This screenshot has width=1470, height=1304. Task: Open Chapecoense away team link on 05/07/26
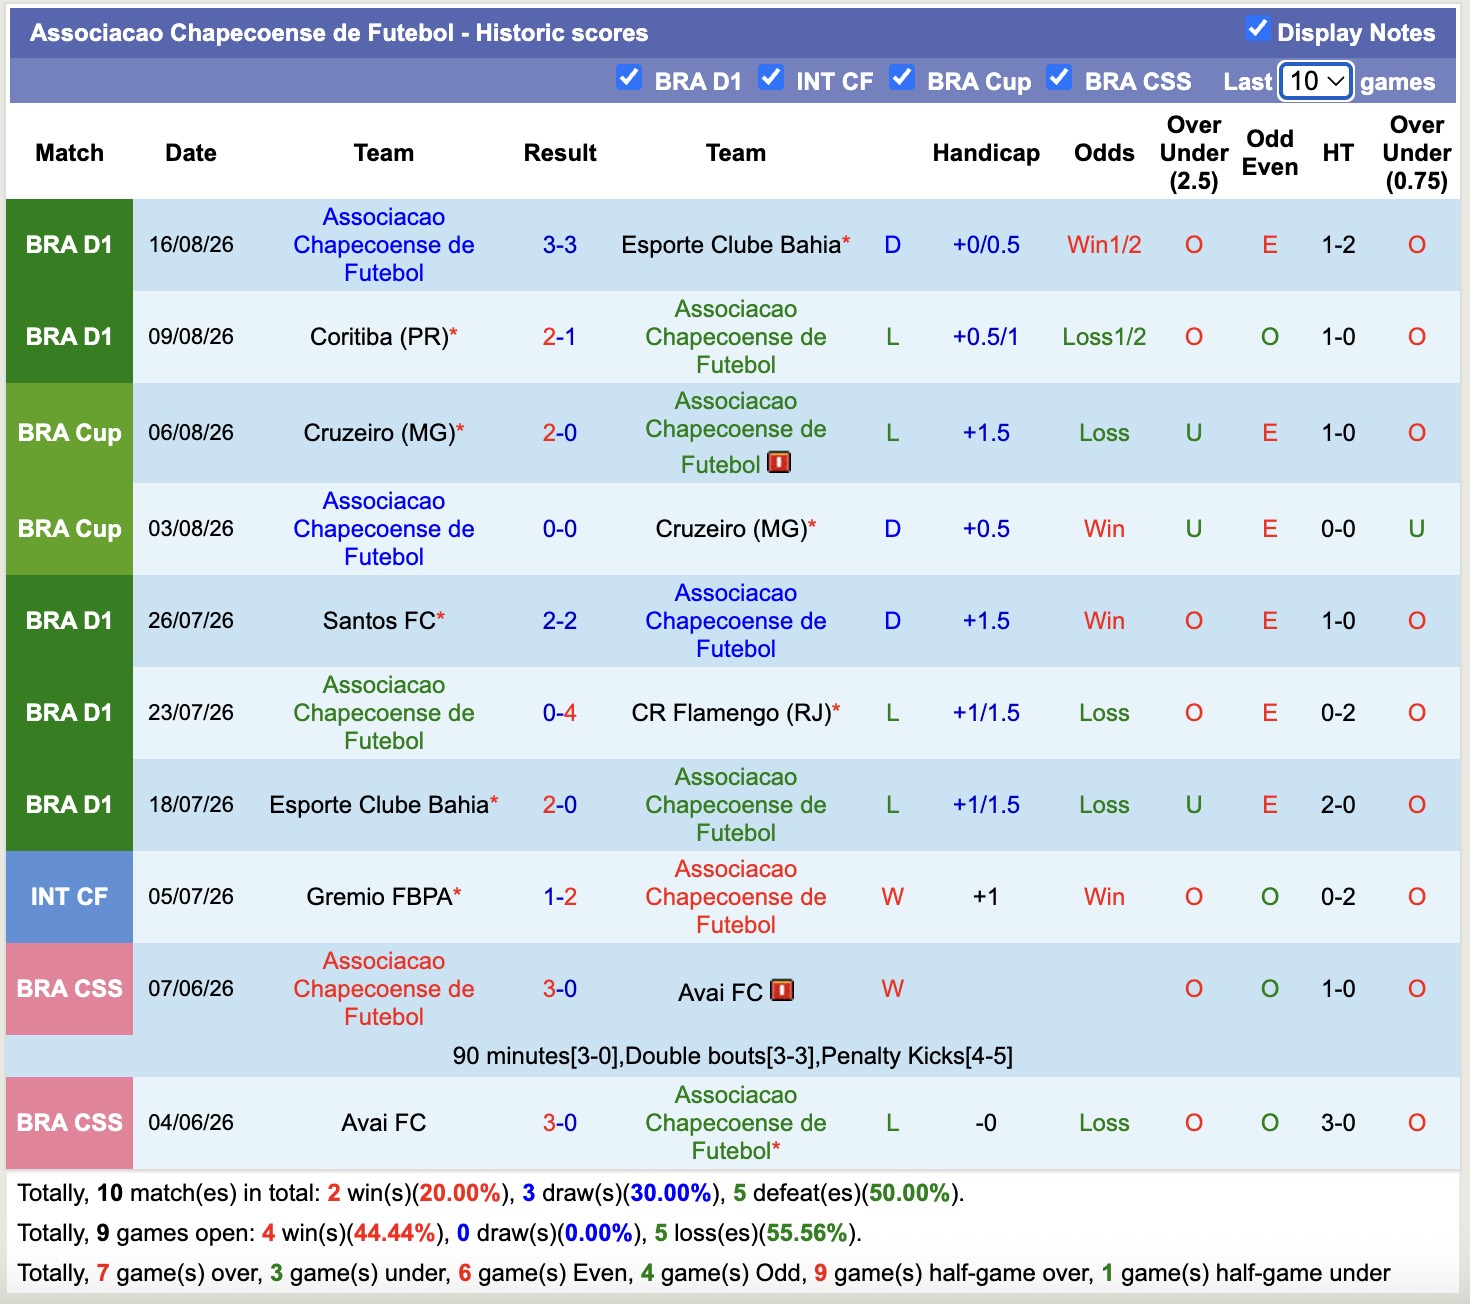pyautogui.click(x=736, y=897)
